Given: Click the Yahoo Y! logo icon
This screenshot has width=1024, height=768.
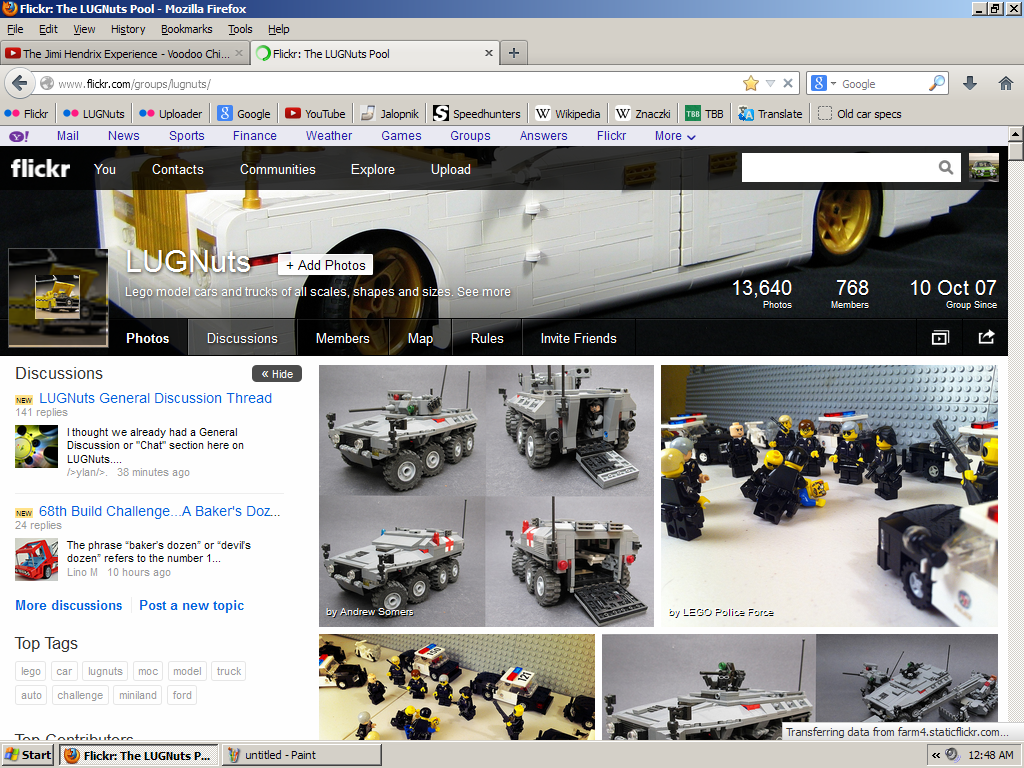Looking at the screenshot, I should tap(19, 136).
